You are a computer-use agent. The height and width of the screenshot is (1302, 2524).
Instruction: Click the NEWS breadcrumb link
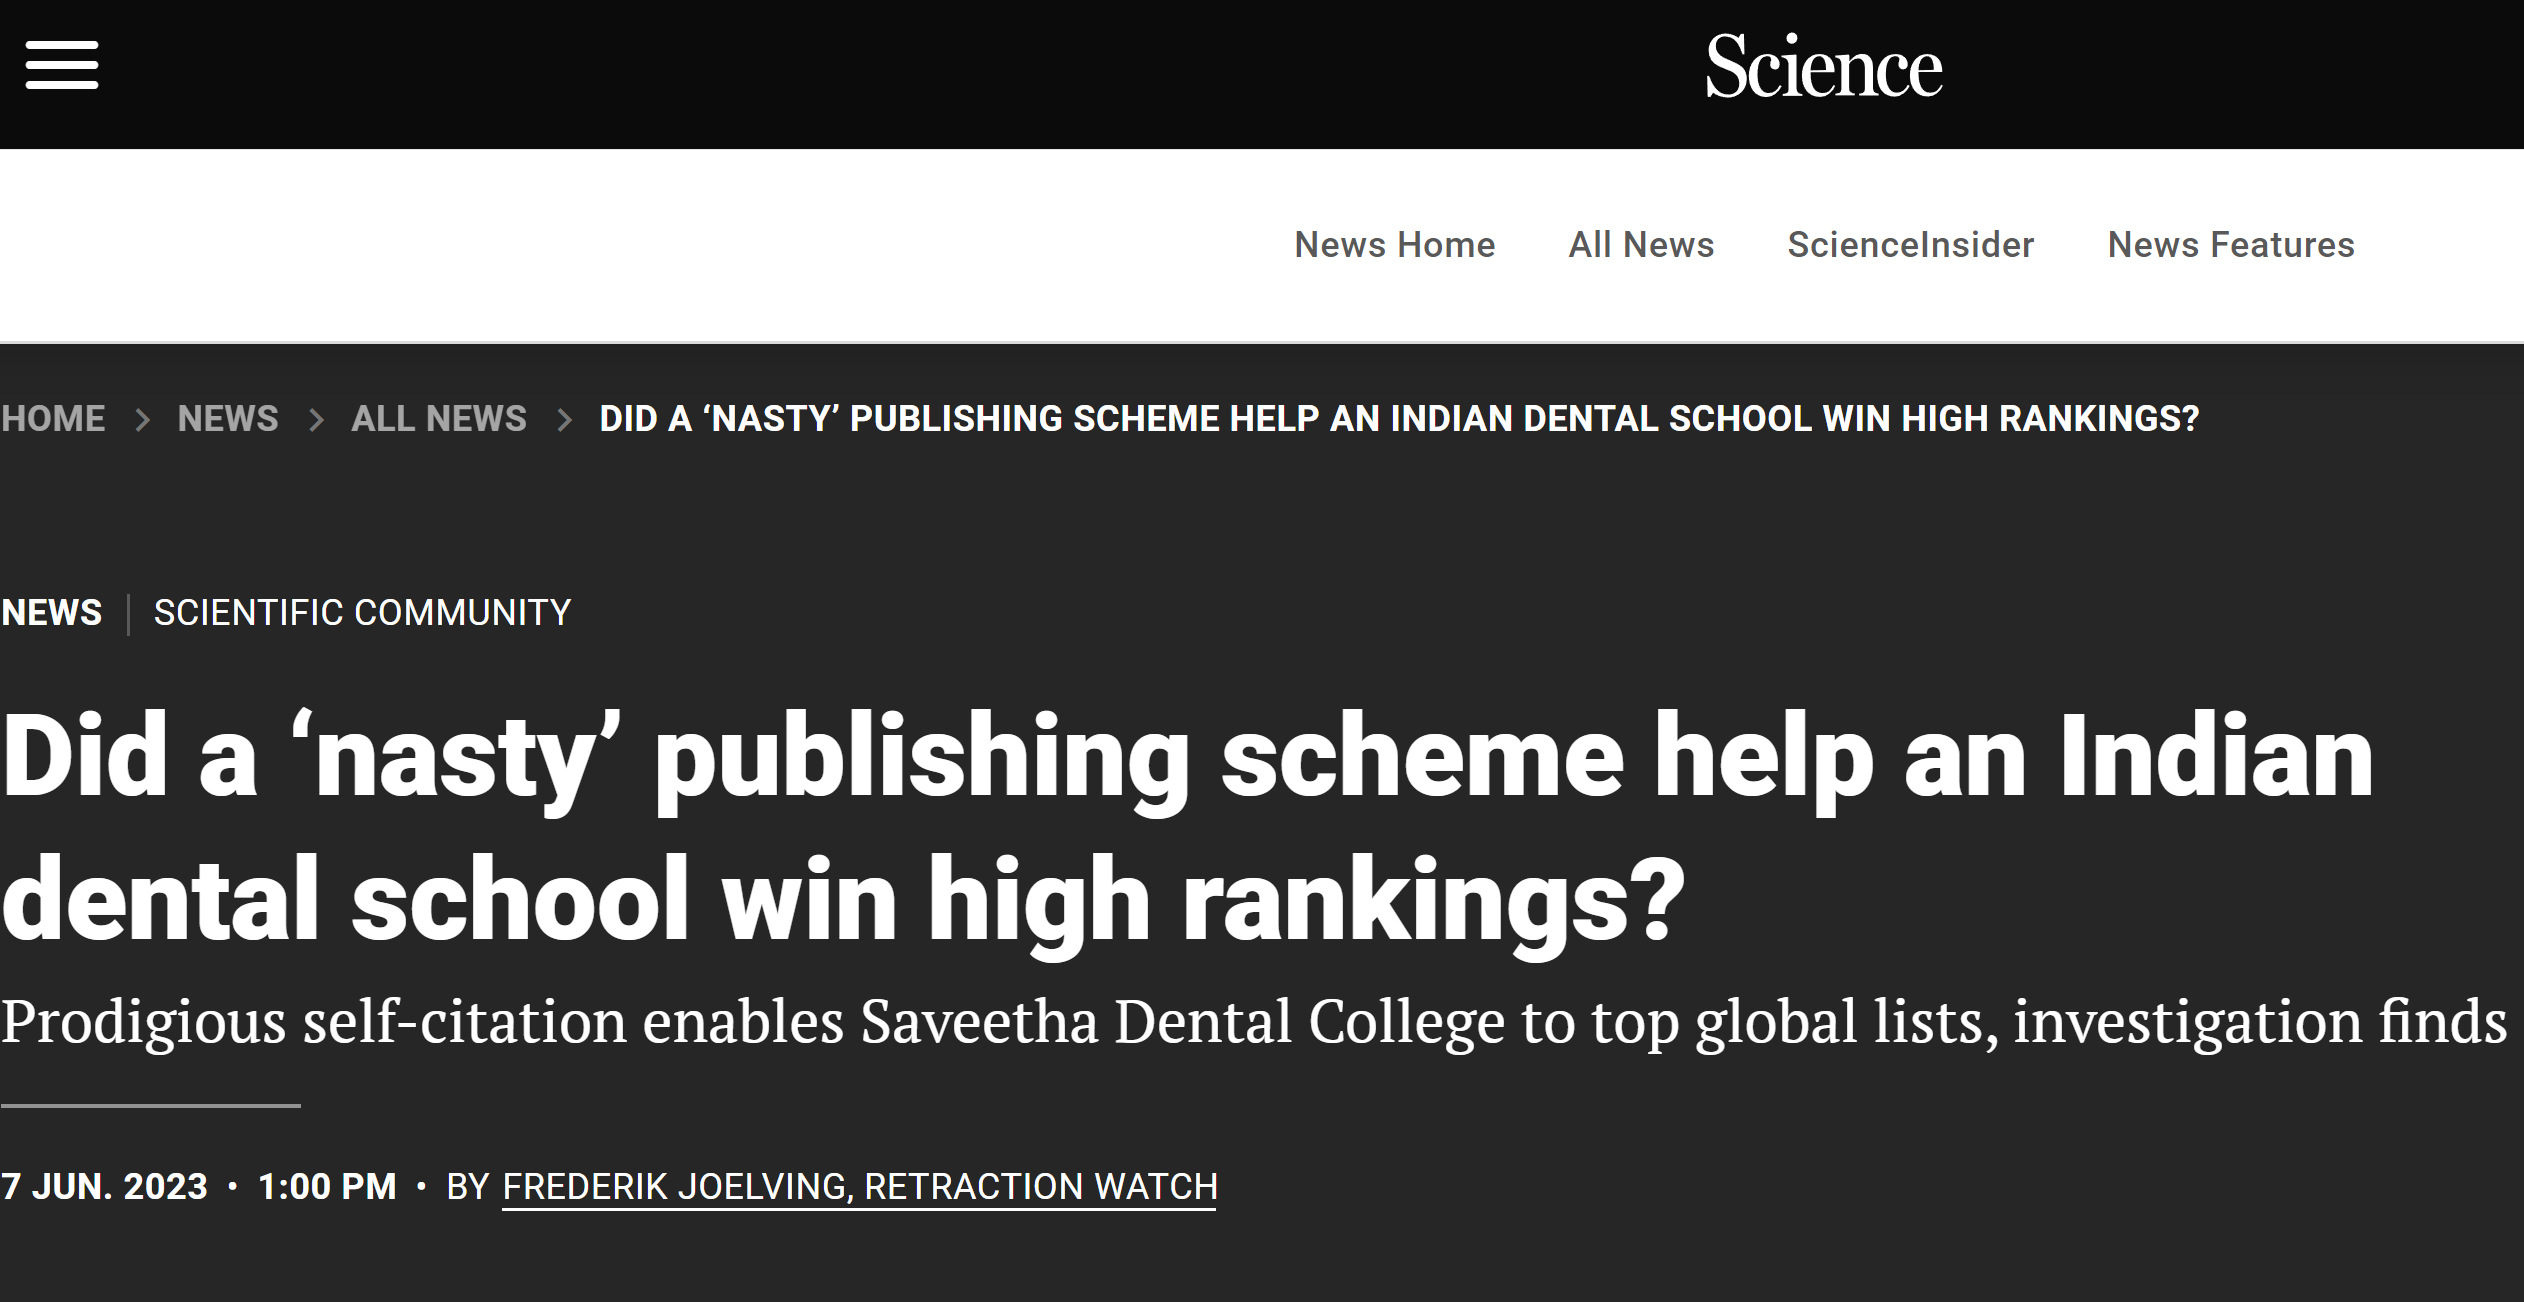(x=228, y=418)
